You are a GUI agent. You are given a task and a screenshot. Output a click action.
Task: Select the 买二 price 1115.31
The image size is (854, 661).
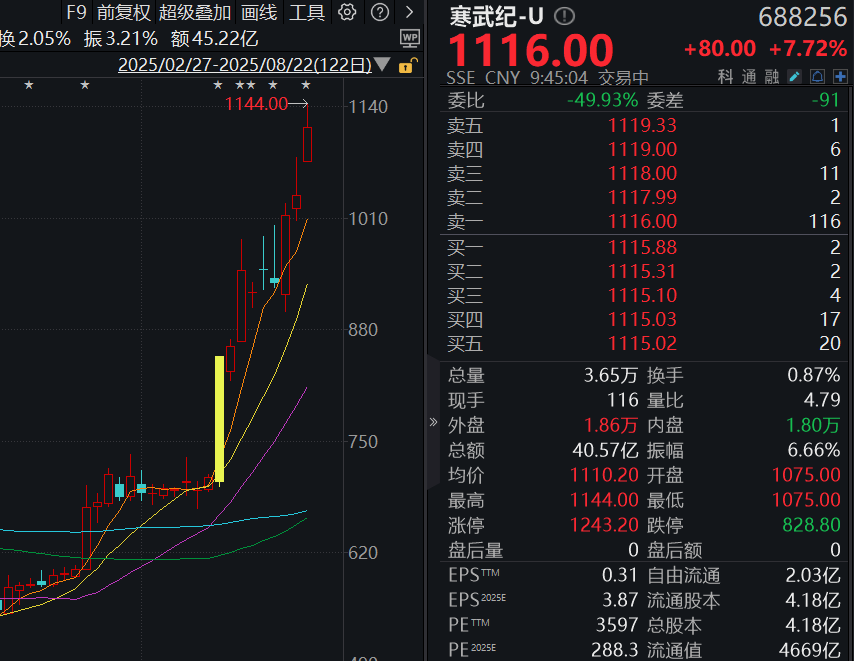[x=642, y=272]
